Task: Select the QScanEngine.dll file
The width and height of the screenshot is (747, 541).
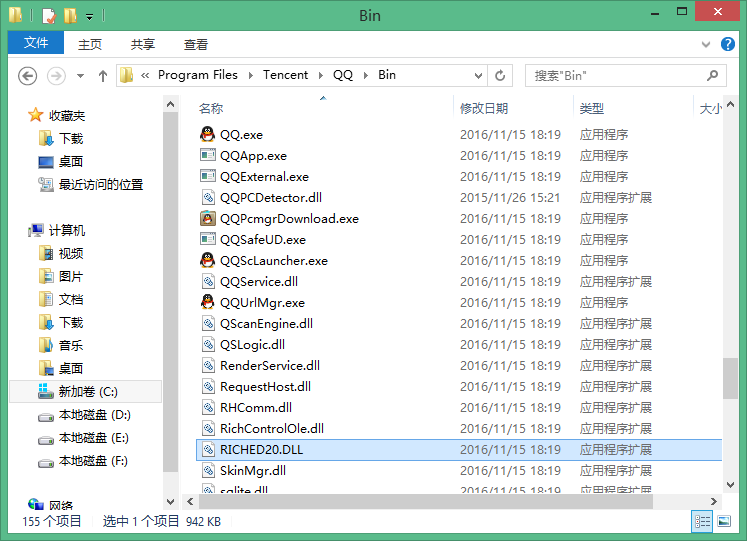Action: click(x=459, y=323)
